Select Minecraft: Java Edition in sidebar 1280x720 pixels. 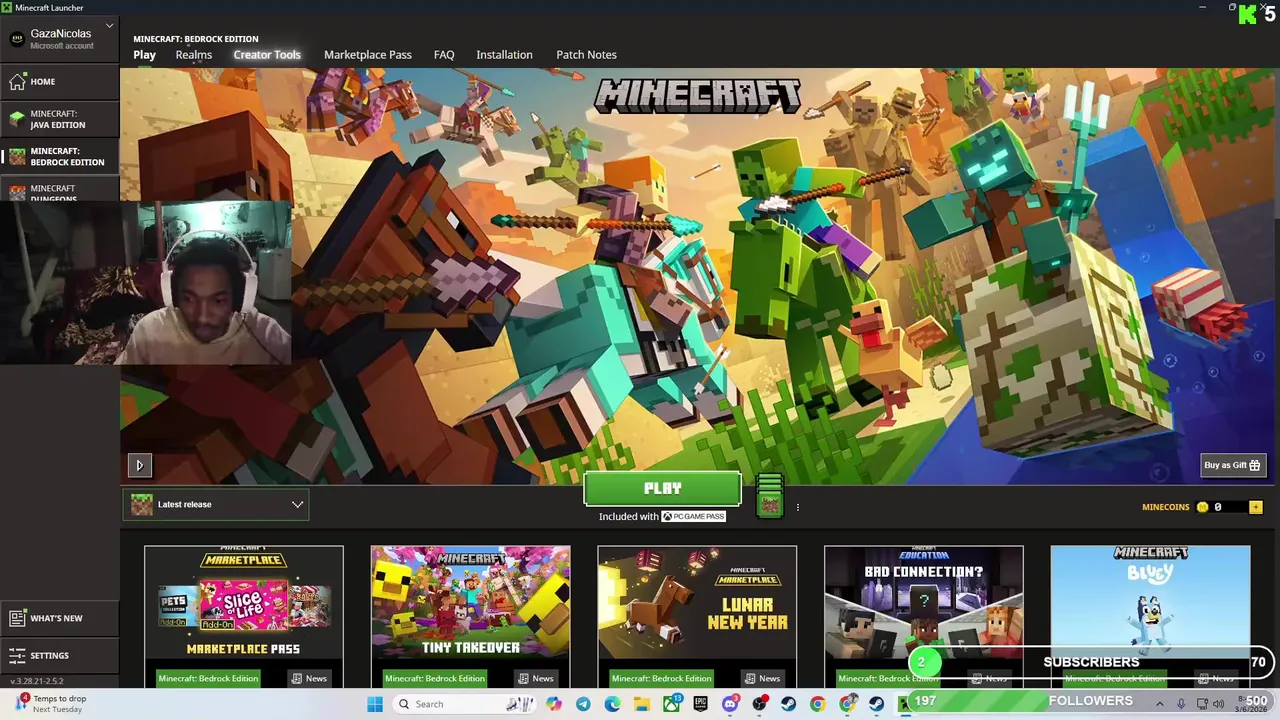pos(60,119)
